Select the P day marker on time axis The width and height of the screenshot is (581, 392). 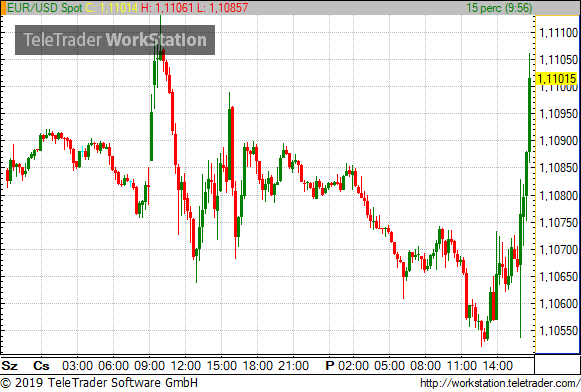330,366
